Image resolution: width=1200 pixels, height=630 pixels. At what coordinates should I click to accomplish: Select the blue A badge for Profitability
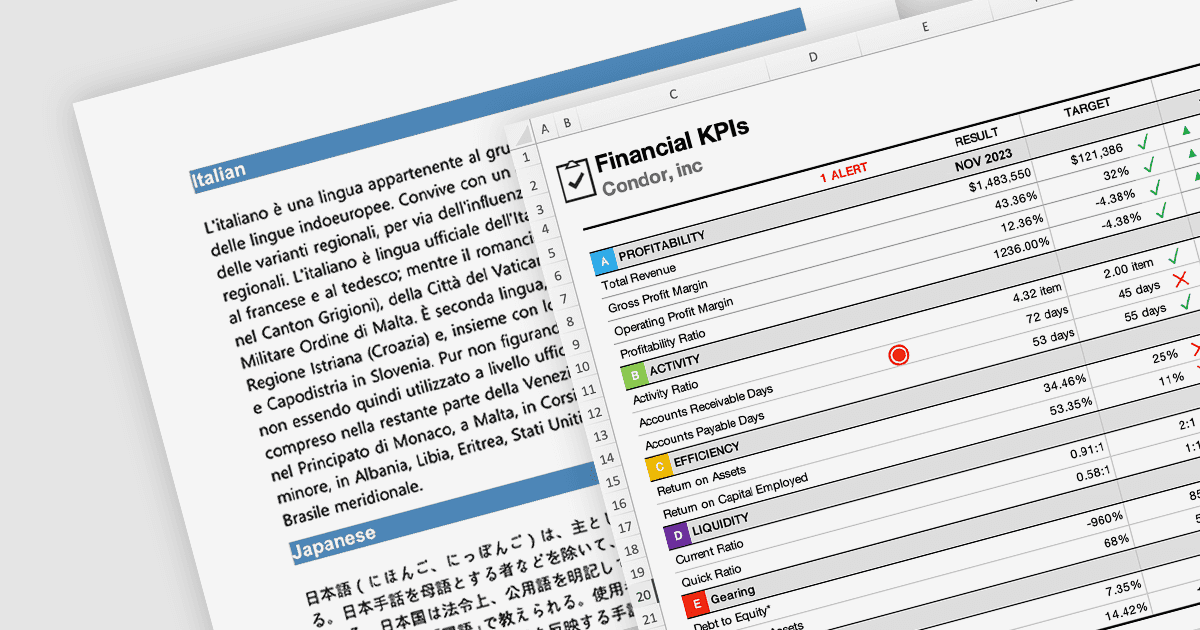[x=603, y=262]
